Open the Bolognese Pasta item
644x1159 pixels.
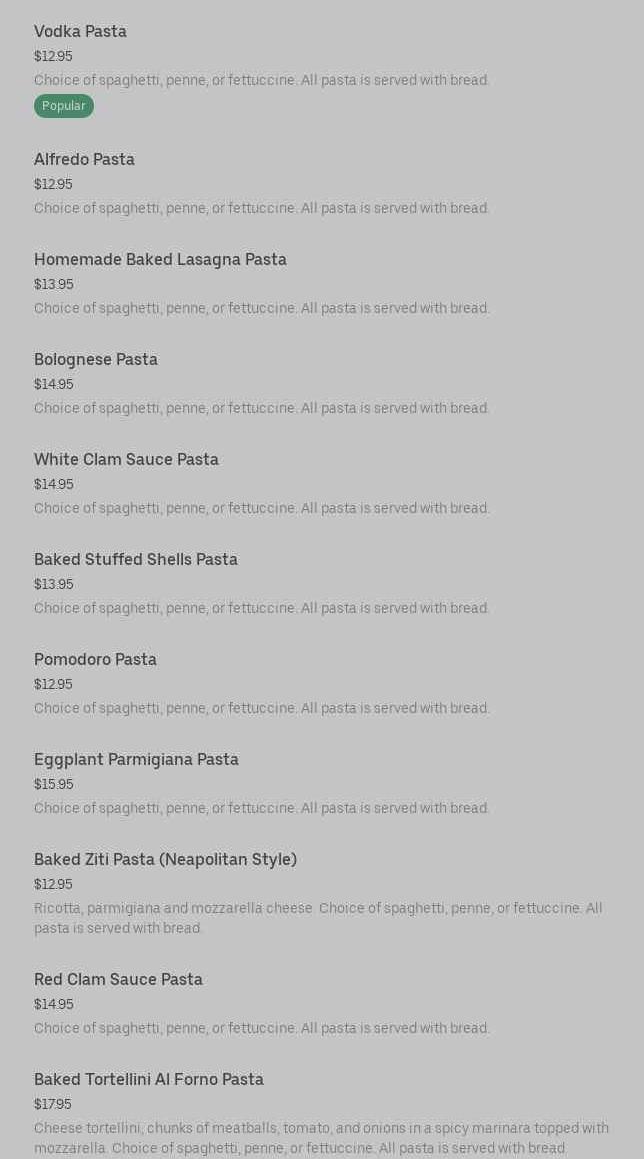[x=96, y=360]
